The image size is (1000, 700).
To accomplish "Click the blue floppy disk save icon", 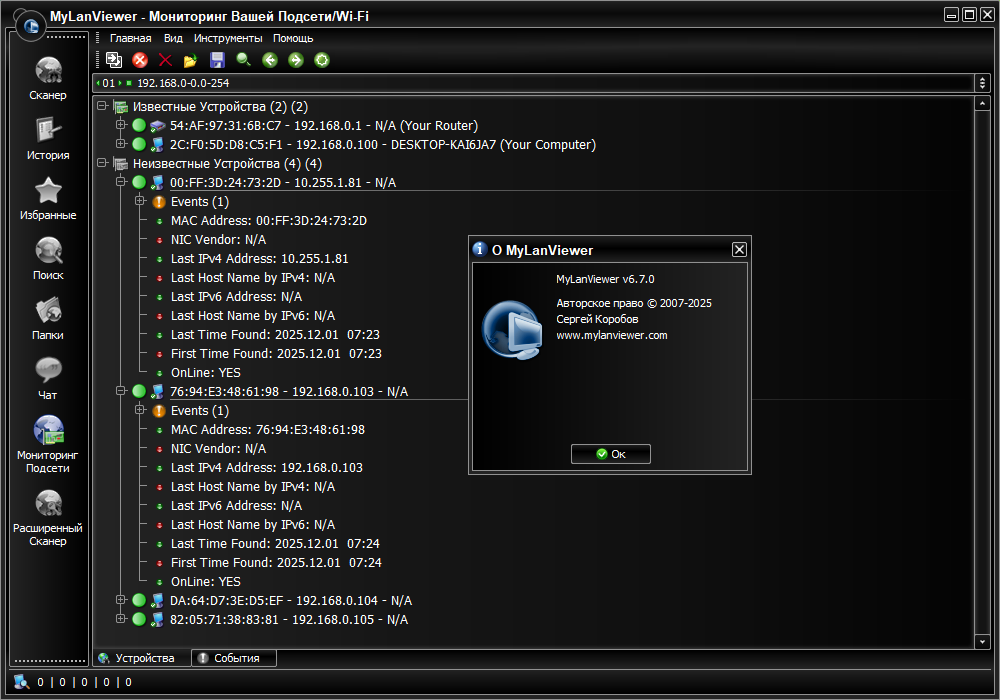I will tap(217, 60).
